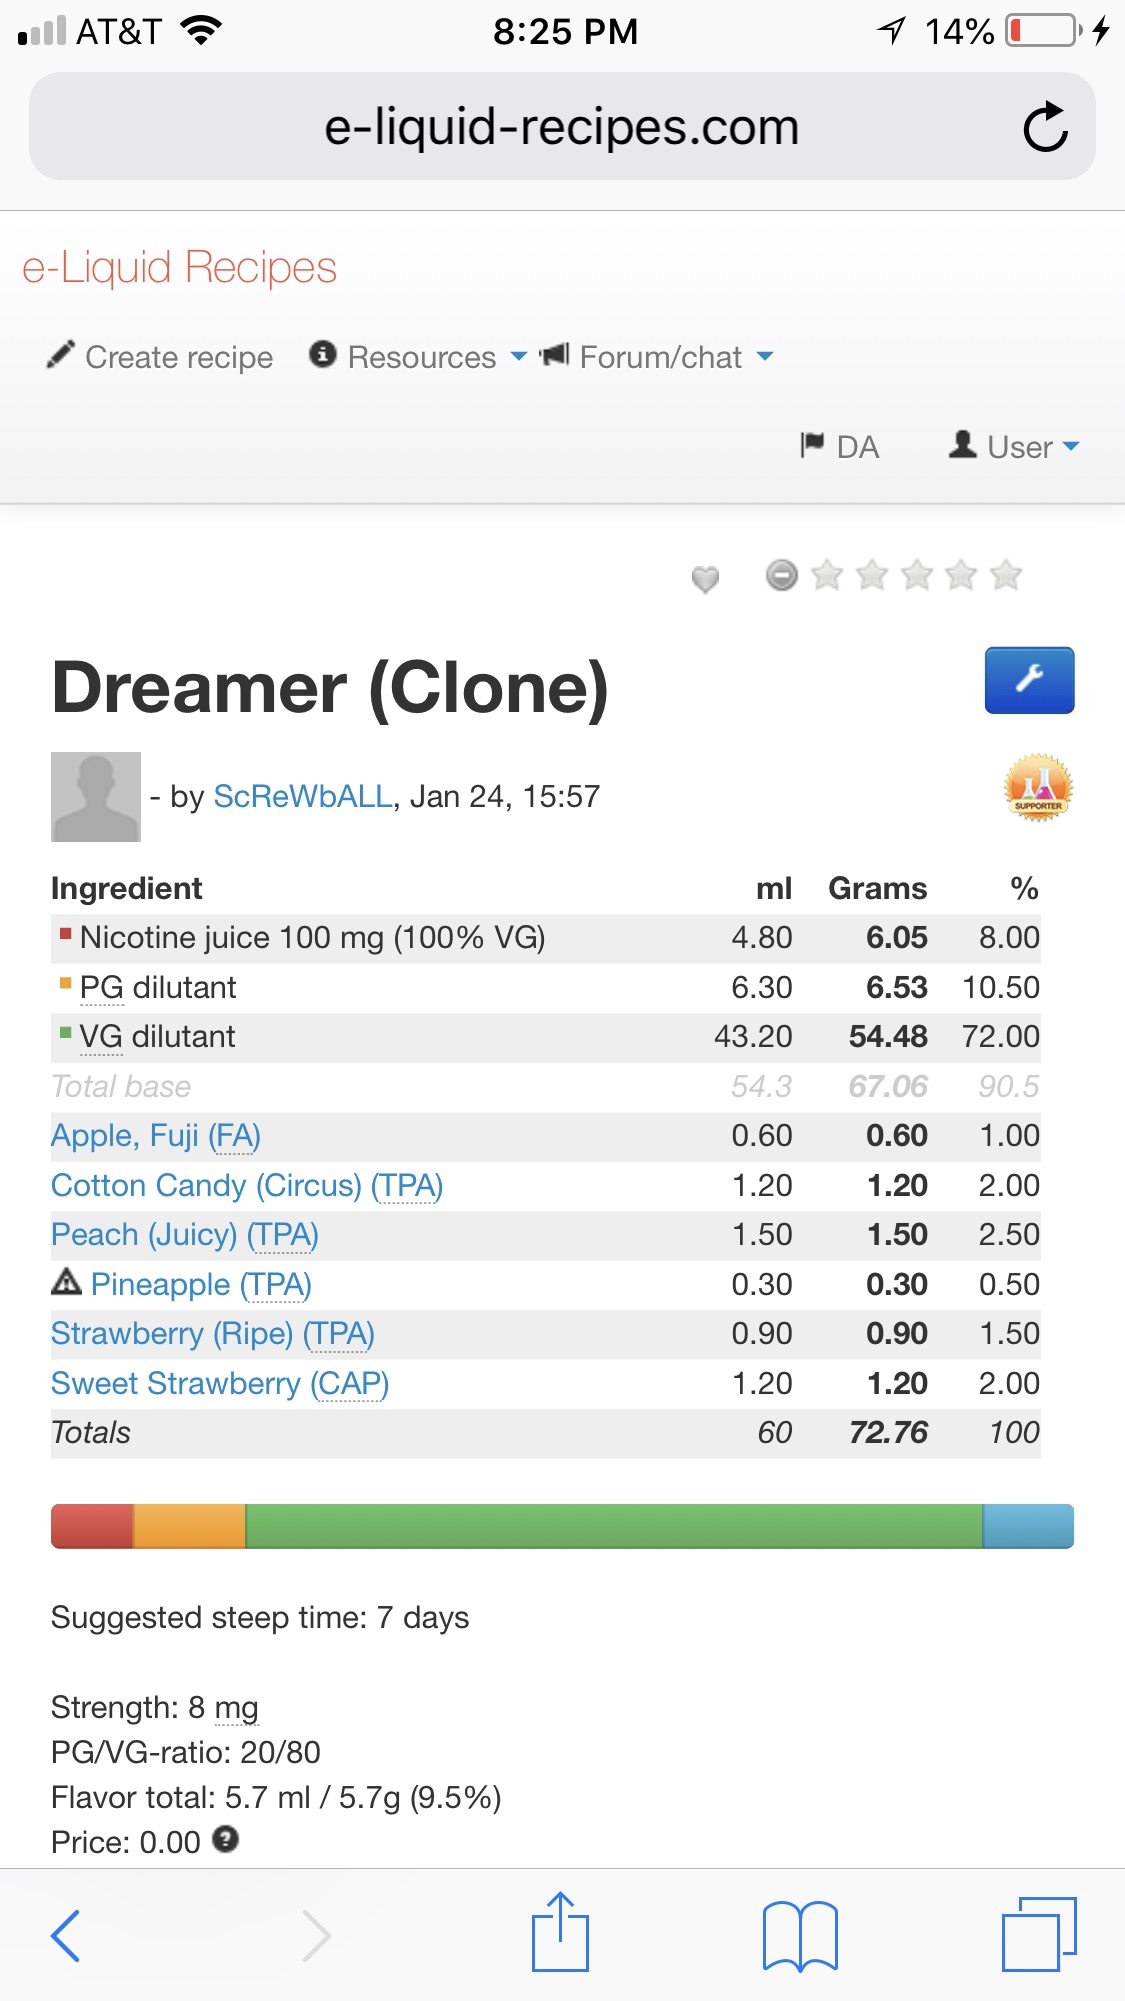This screenshot has width=1125, height=2001.
Task: Open ScReWbALL author profile link
Action: (303, 797)
